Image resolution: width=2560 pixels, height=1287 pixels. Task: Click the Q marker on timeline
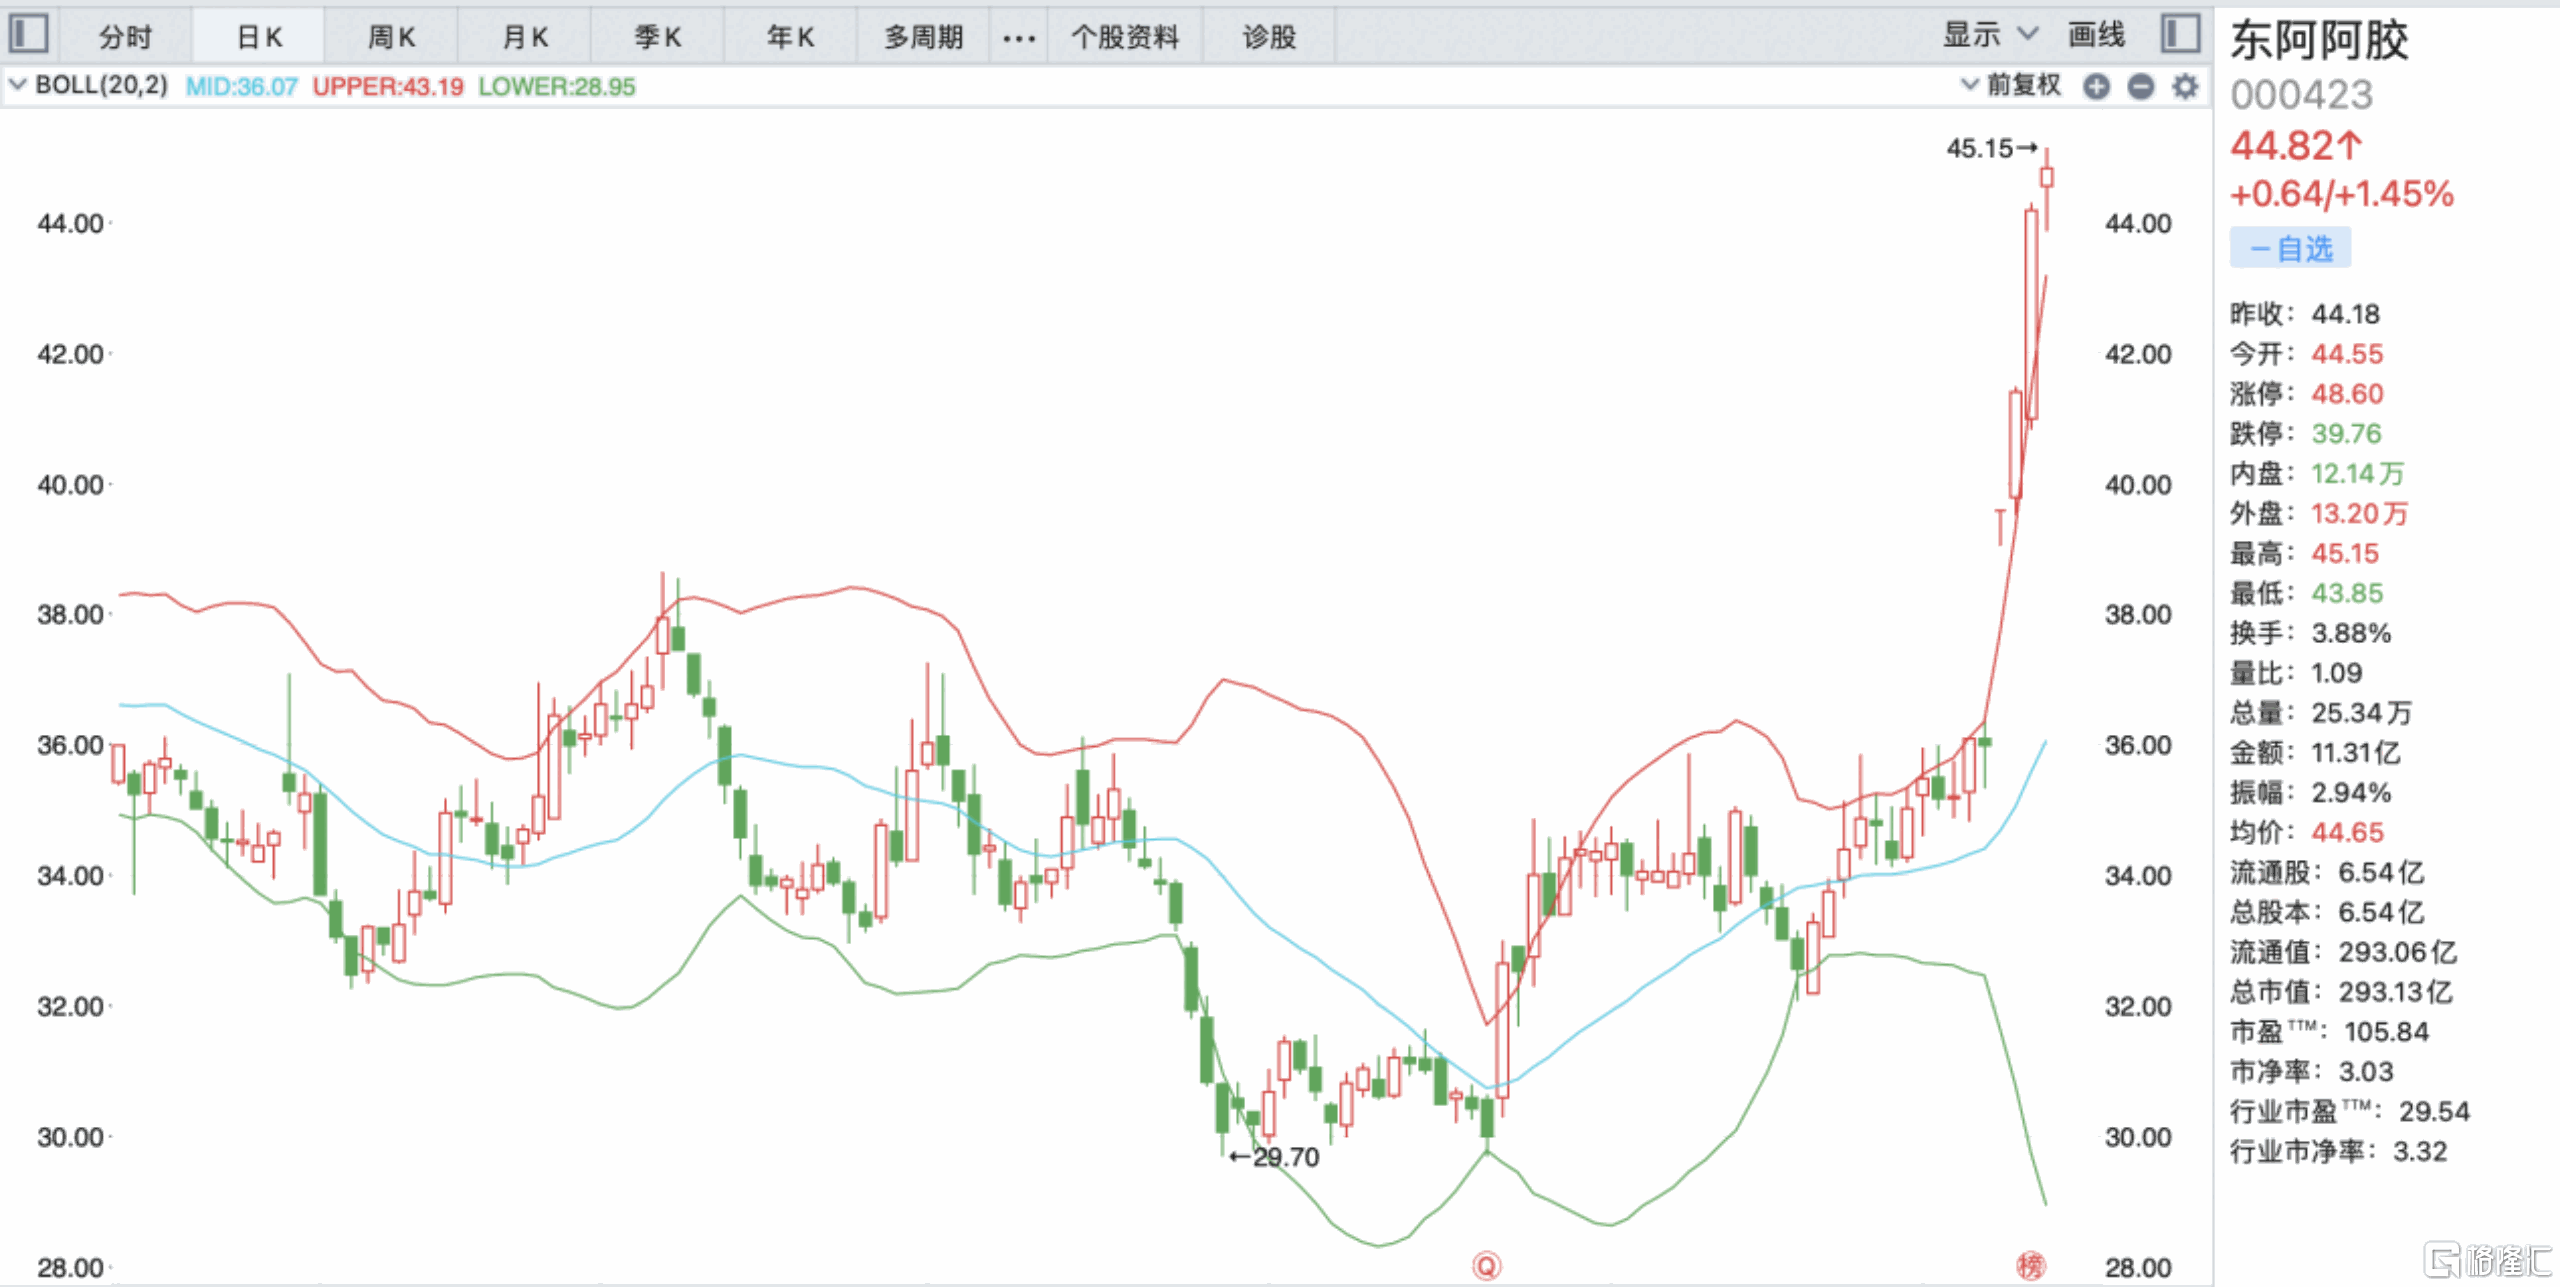1486,1266
